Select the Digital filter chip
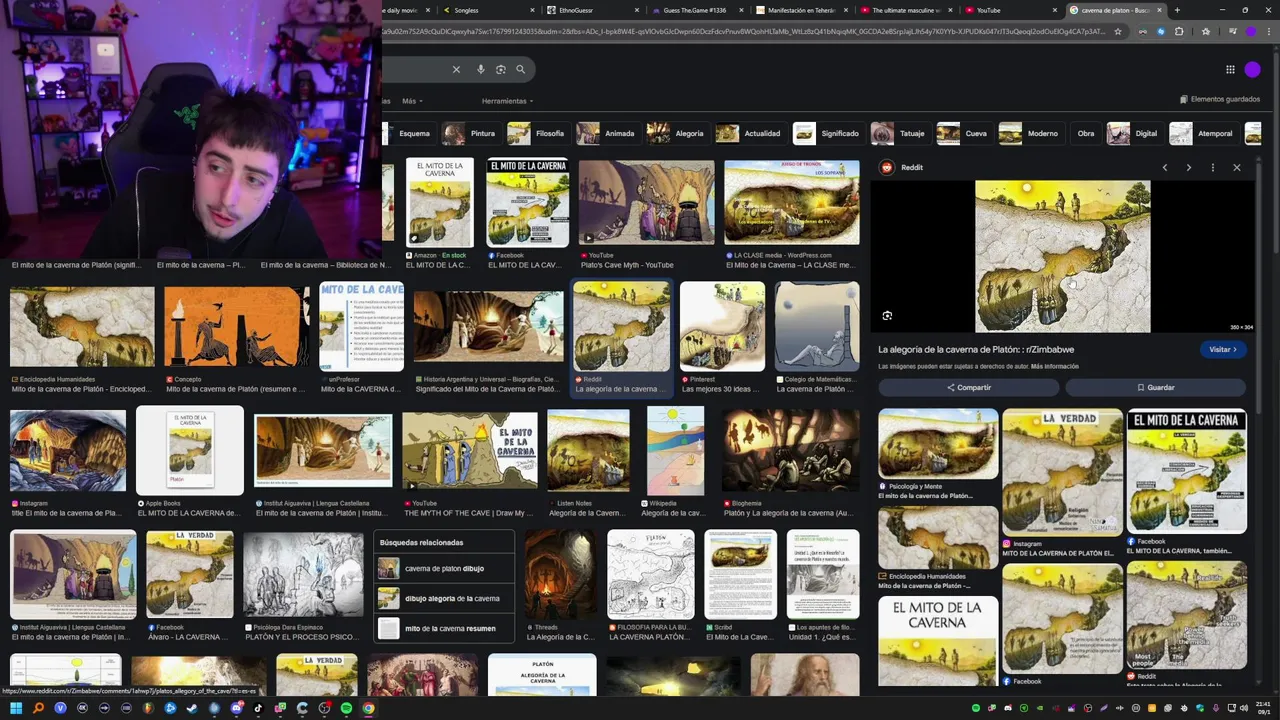Screen dimensions: 1280x720 1134,133
